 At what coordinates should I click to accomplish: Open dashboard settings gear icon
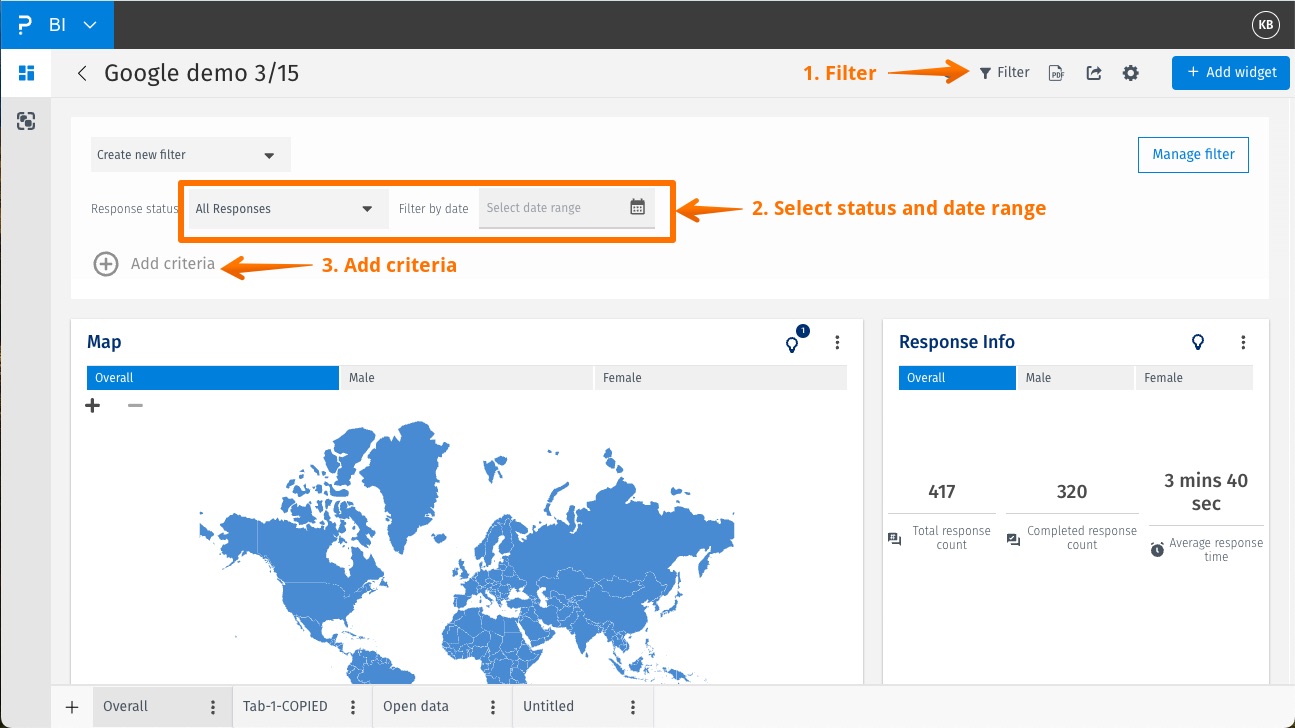pyautogui.click(x=1131, y=73)
